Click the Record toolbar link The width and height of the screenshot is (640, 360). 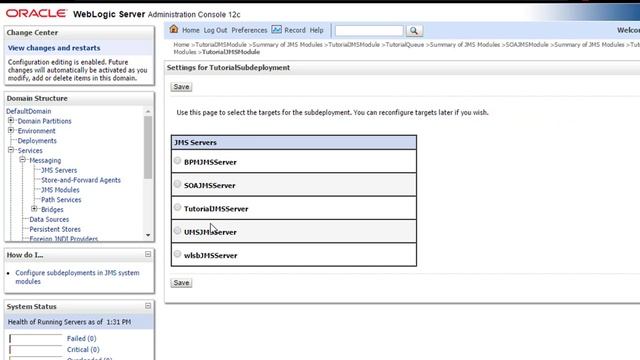pos(295,30)
